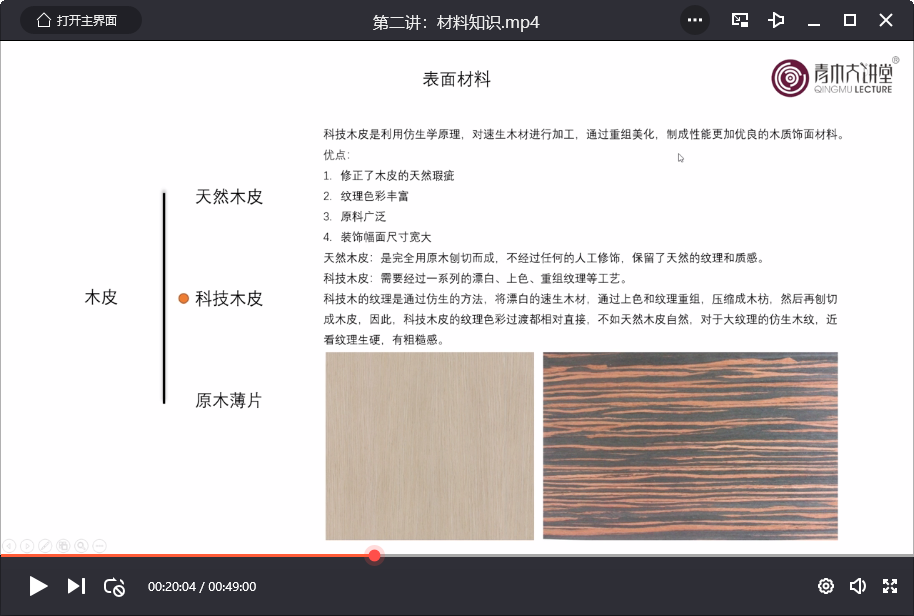Click the dark striped veneer sample image
914x616 pixels.
point(690,446)
